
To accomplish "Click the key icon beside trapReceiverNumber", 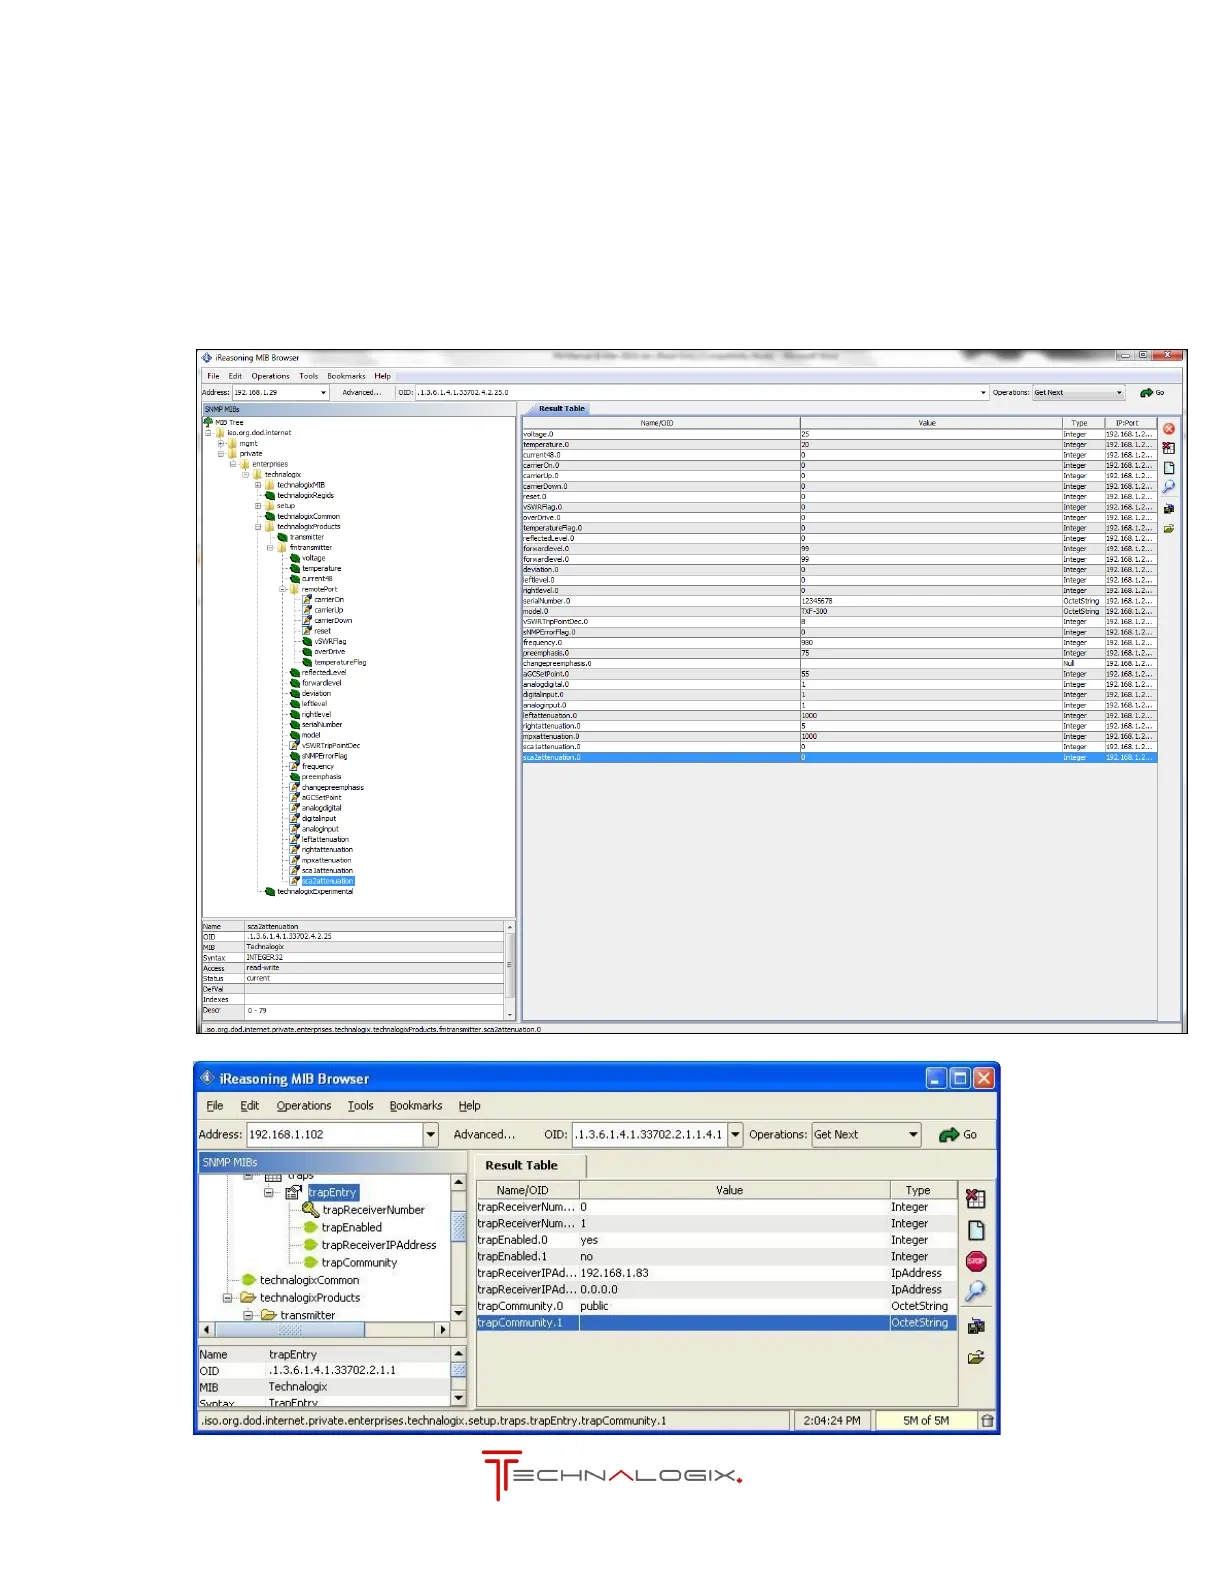I will click(x=310, y=1210).
